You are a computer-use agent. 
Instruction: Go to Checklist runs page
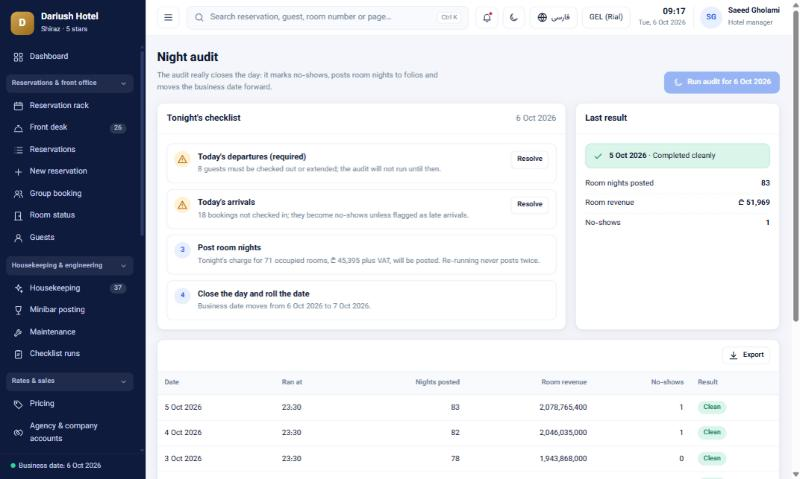pyautogui.click(x=69, y=354)
